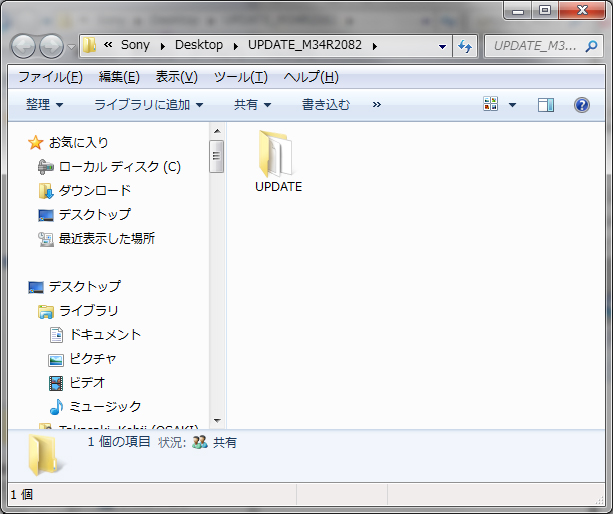613x514 pixels.
Task: Click the Refresh button beside address bar
Action: tap(465, 46)
